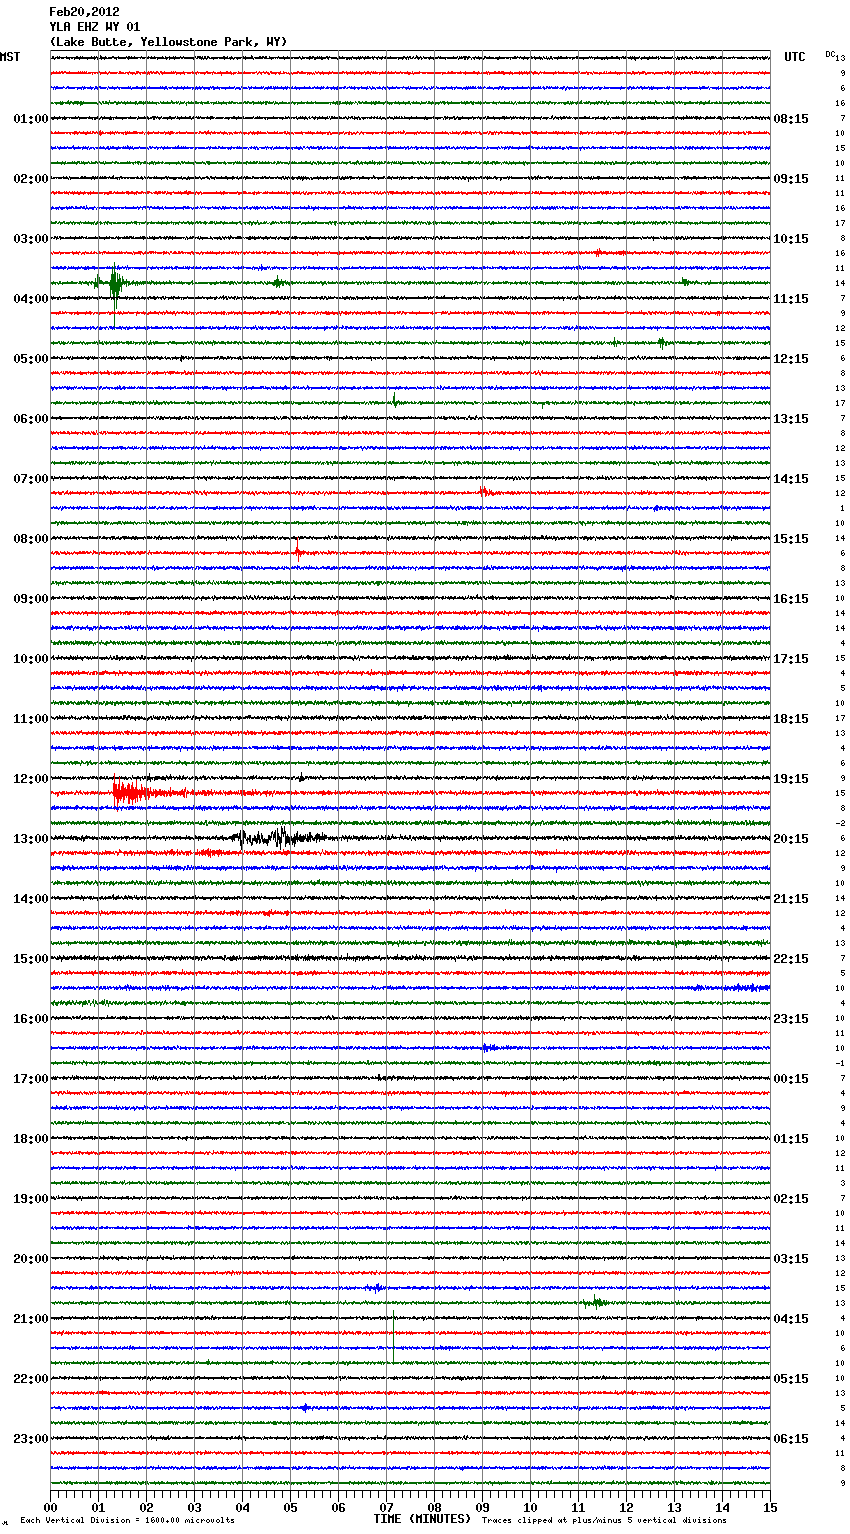Click the 20:15 UTC time label
Image resolution: width=850 pixels, height=1534 pixels.
pyautogui.click(x=791, y=839)
